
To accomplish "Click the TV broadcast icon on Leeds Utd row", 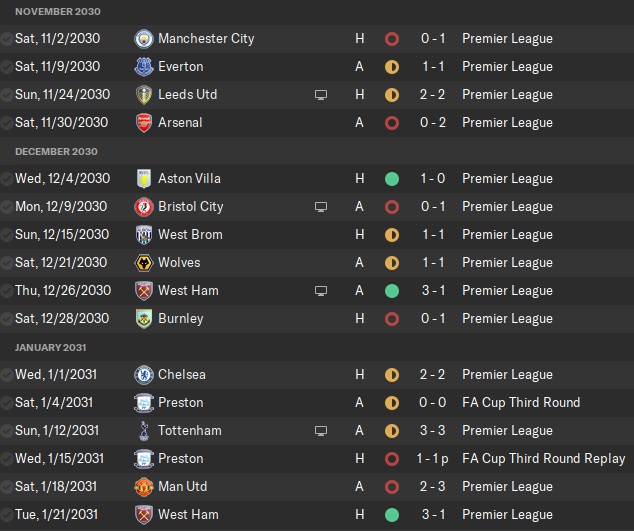I will click(321, 95).
